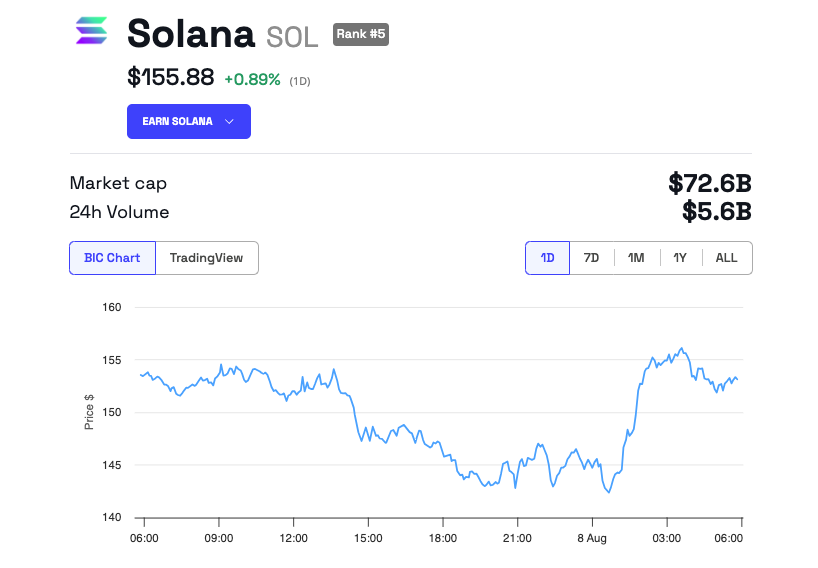
Task: Click the 8 Aug marker on chart axis
Action: point(592,538)
